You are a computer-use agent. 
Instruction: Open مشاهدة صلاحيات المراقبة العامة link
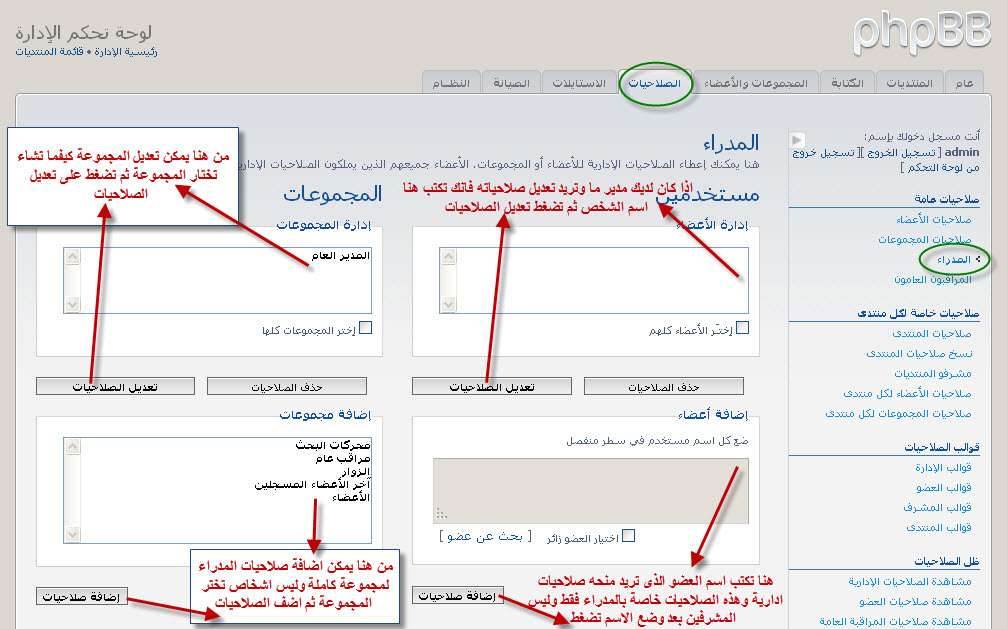pos(895,621)
